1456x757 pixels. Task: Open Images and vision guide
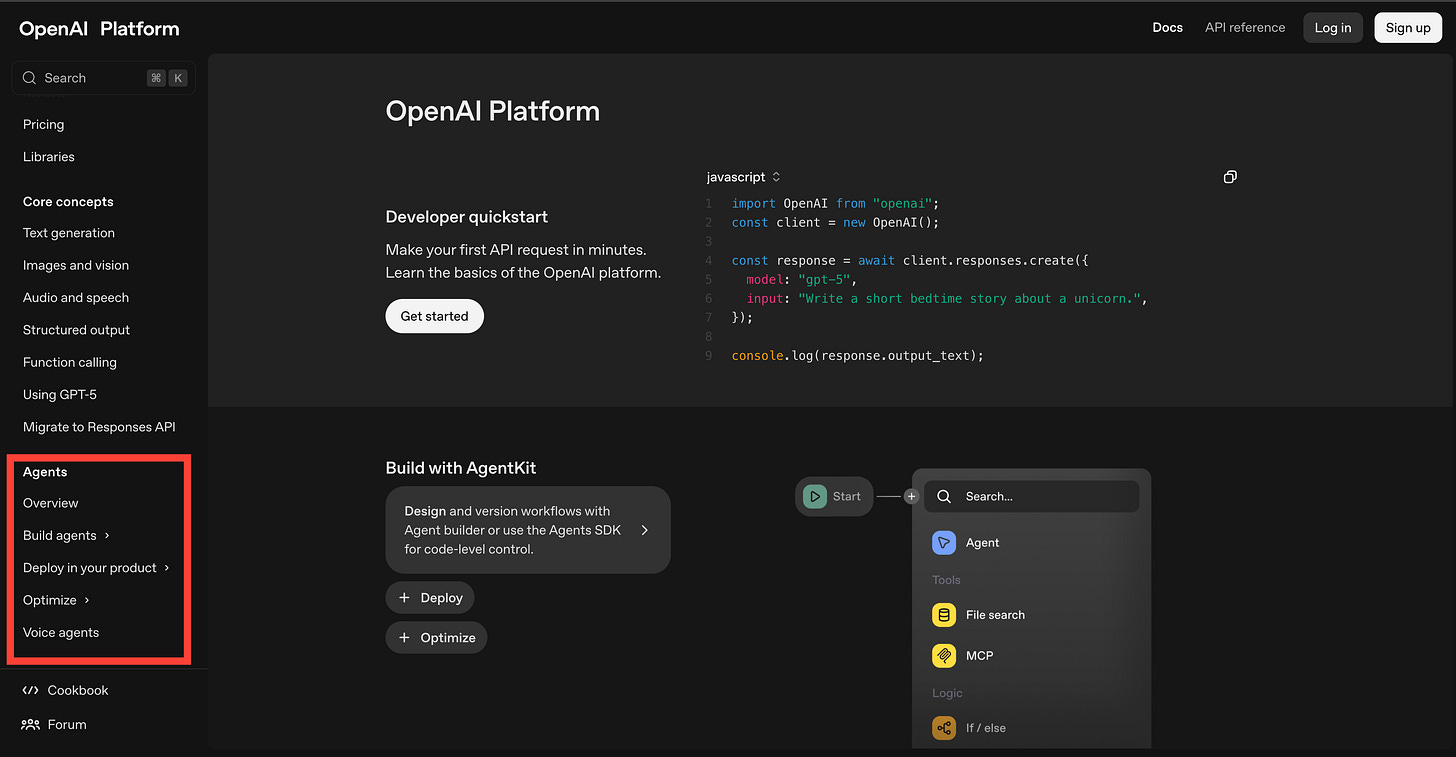(76, 265)
